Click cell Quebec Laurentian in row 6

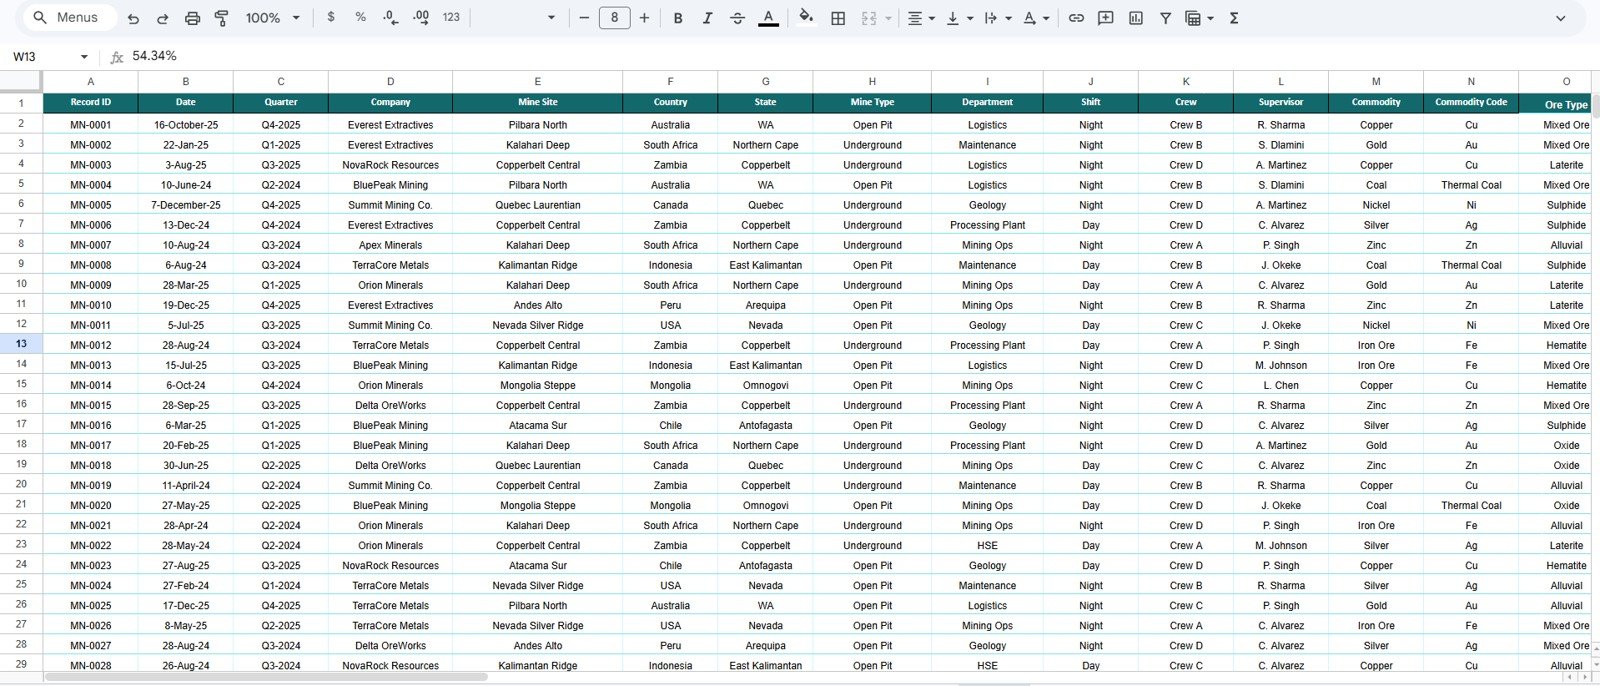tap(538, 205)
